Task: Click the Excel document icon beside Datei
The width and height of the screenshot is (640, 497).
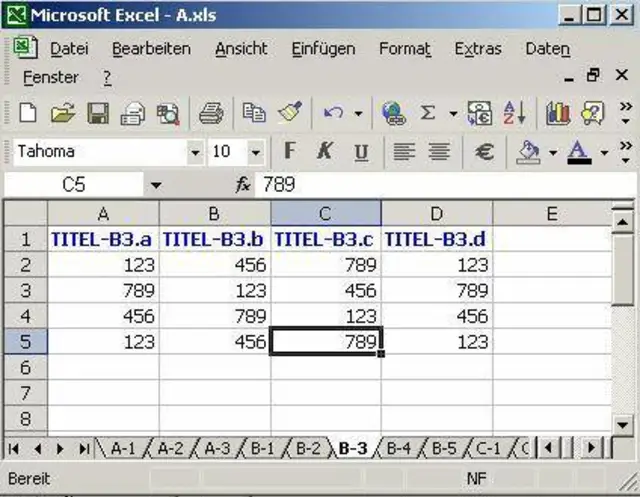Action: [25, 48]
